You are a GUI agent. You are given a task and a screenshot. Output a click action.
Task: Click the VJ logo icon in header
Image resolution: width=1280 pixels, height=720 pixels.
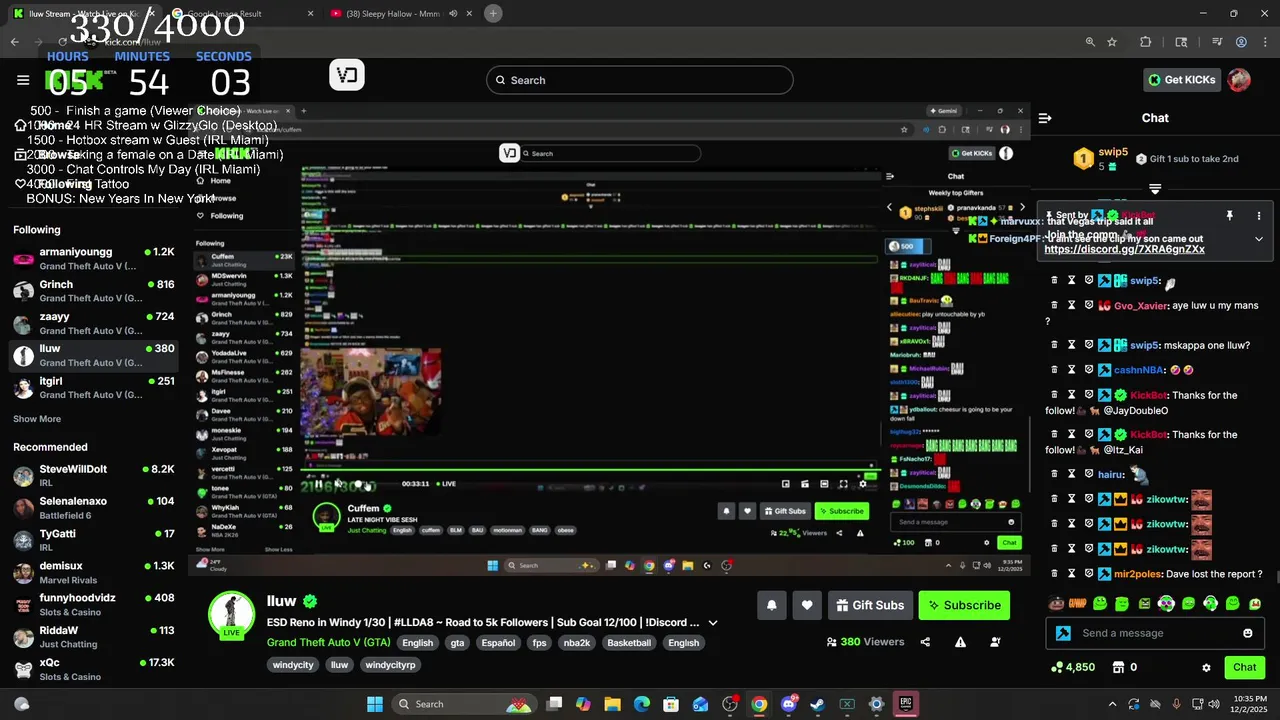point(347,75)
